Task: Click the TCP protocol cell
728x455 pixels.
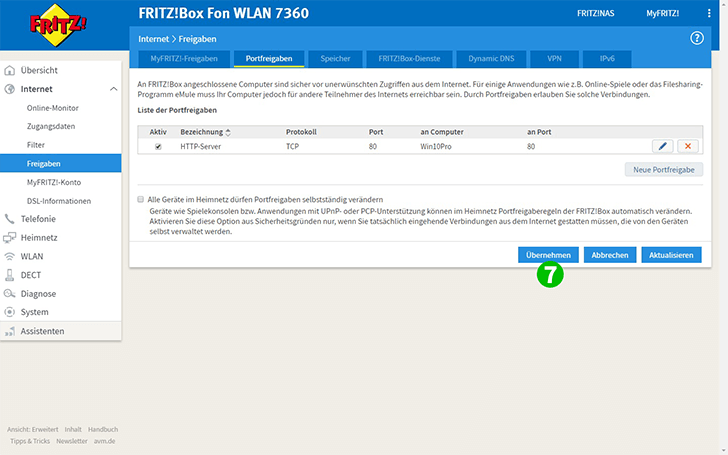Action: 292,146
